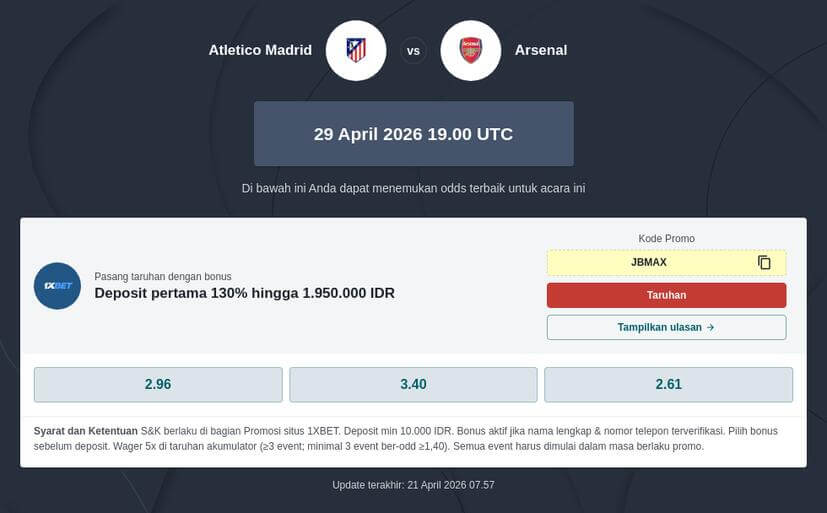Click the 29 April 2026 match date box
This screenshot has width=827, height=513.
tap(413, 134)
